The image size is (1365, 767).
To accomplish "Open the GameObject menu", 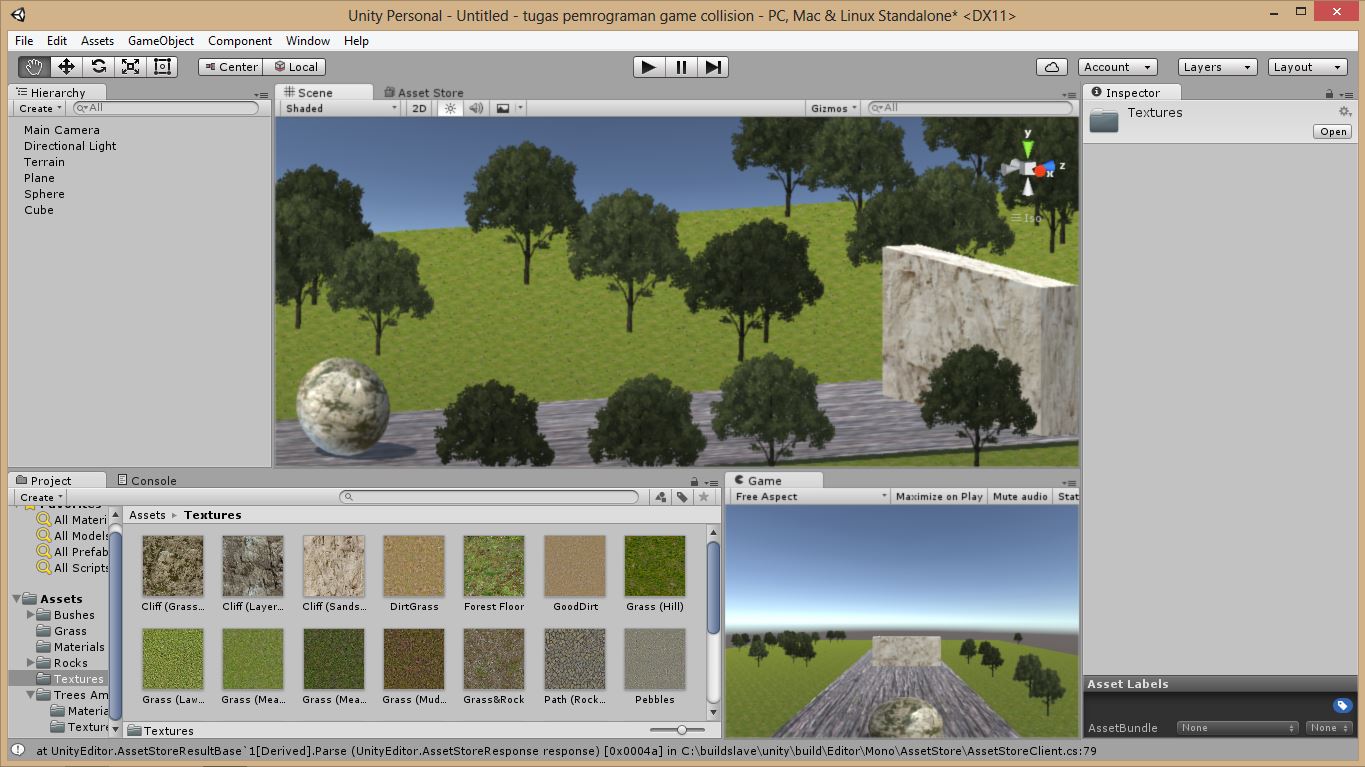I will (x=161, y=41).
